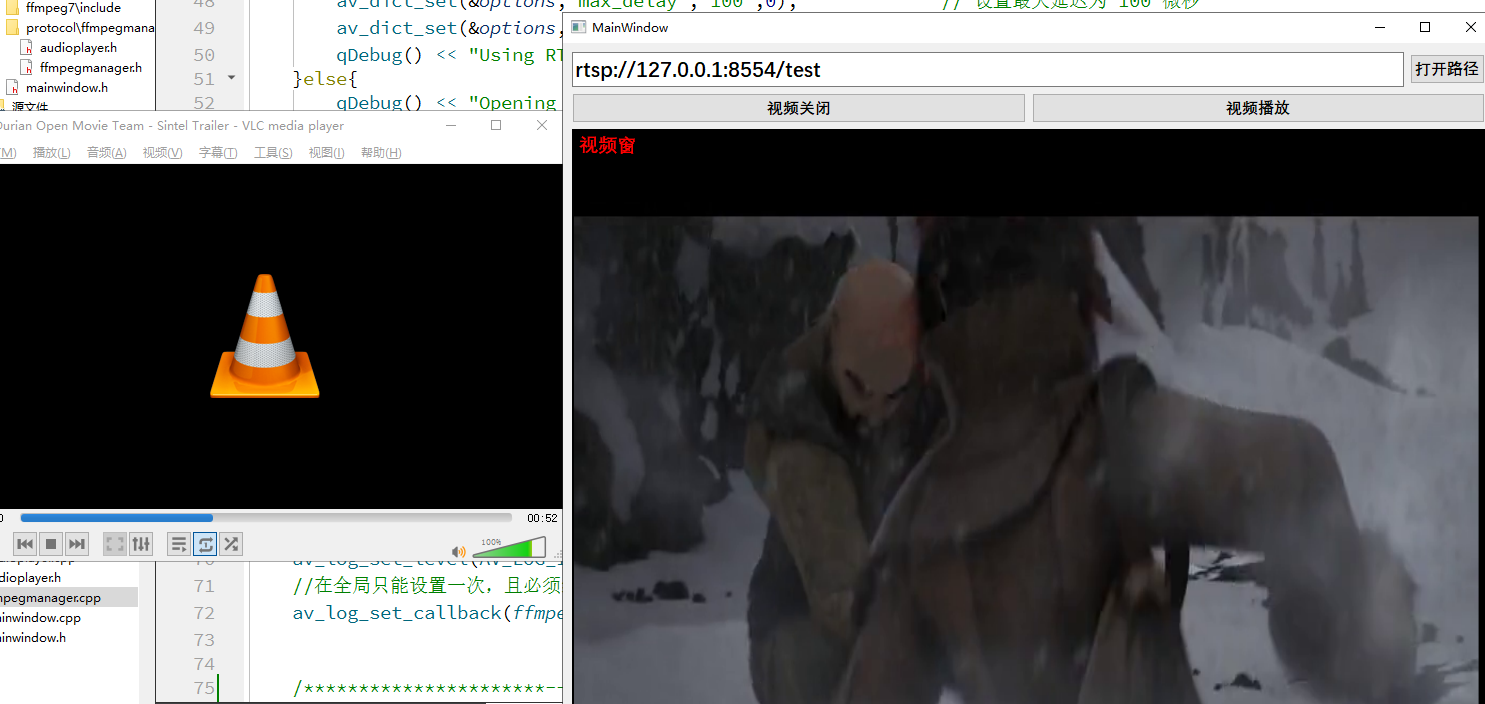The width and height of the screenshot is (1485, 704).
Task: Show the playlist via VLC playlist icon
Action: 178,543
